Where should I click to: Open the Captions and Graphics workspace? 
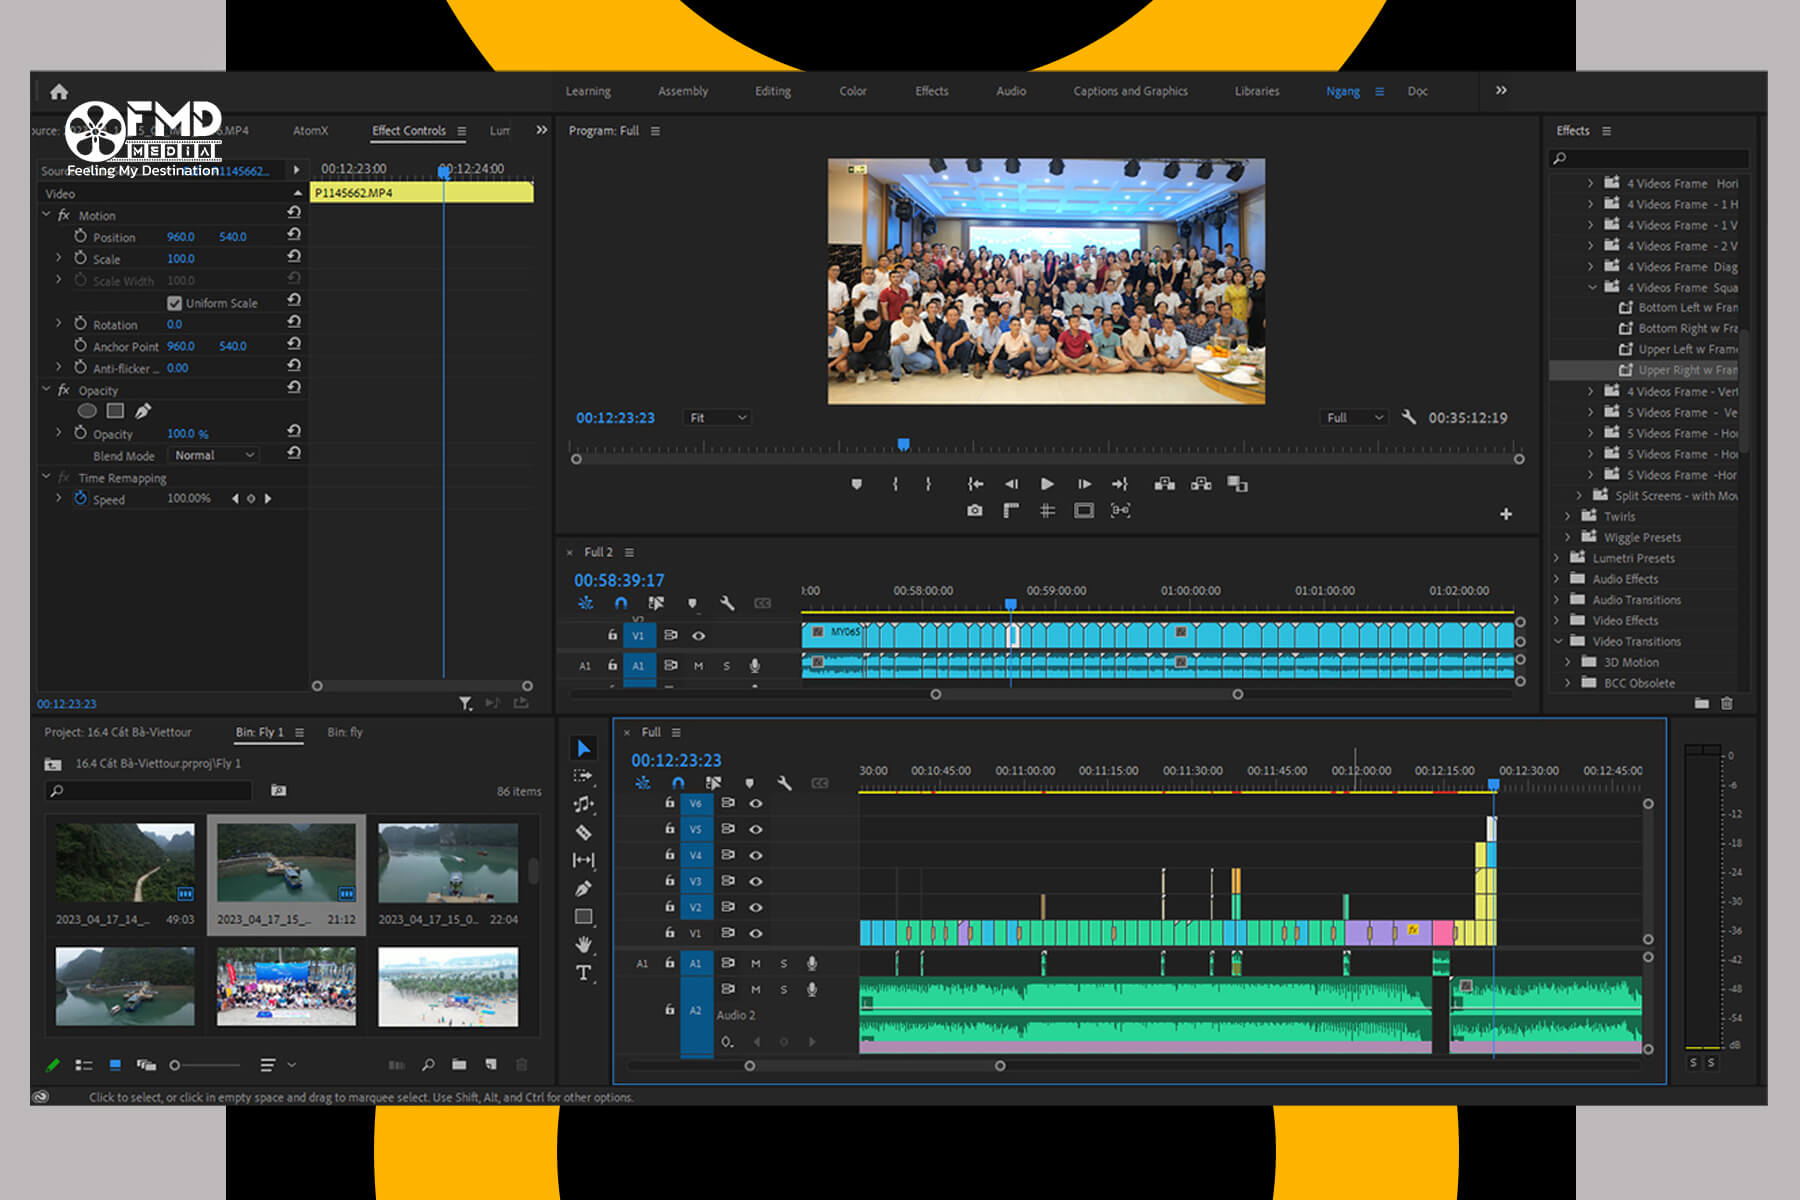pos(1129,91)
